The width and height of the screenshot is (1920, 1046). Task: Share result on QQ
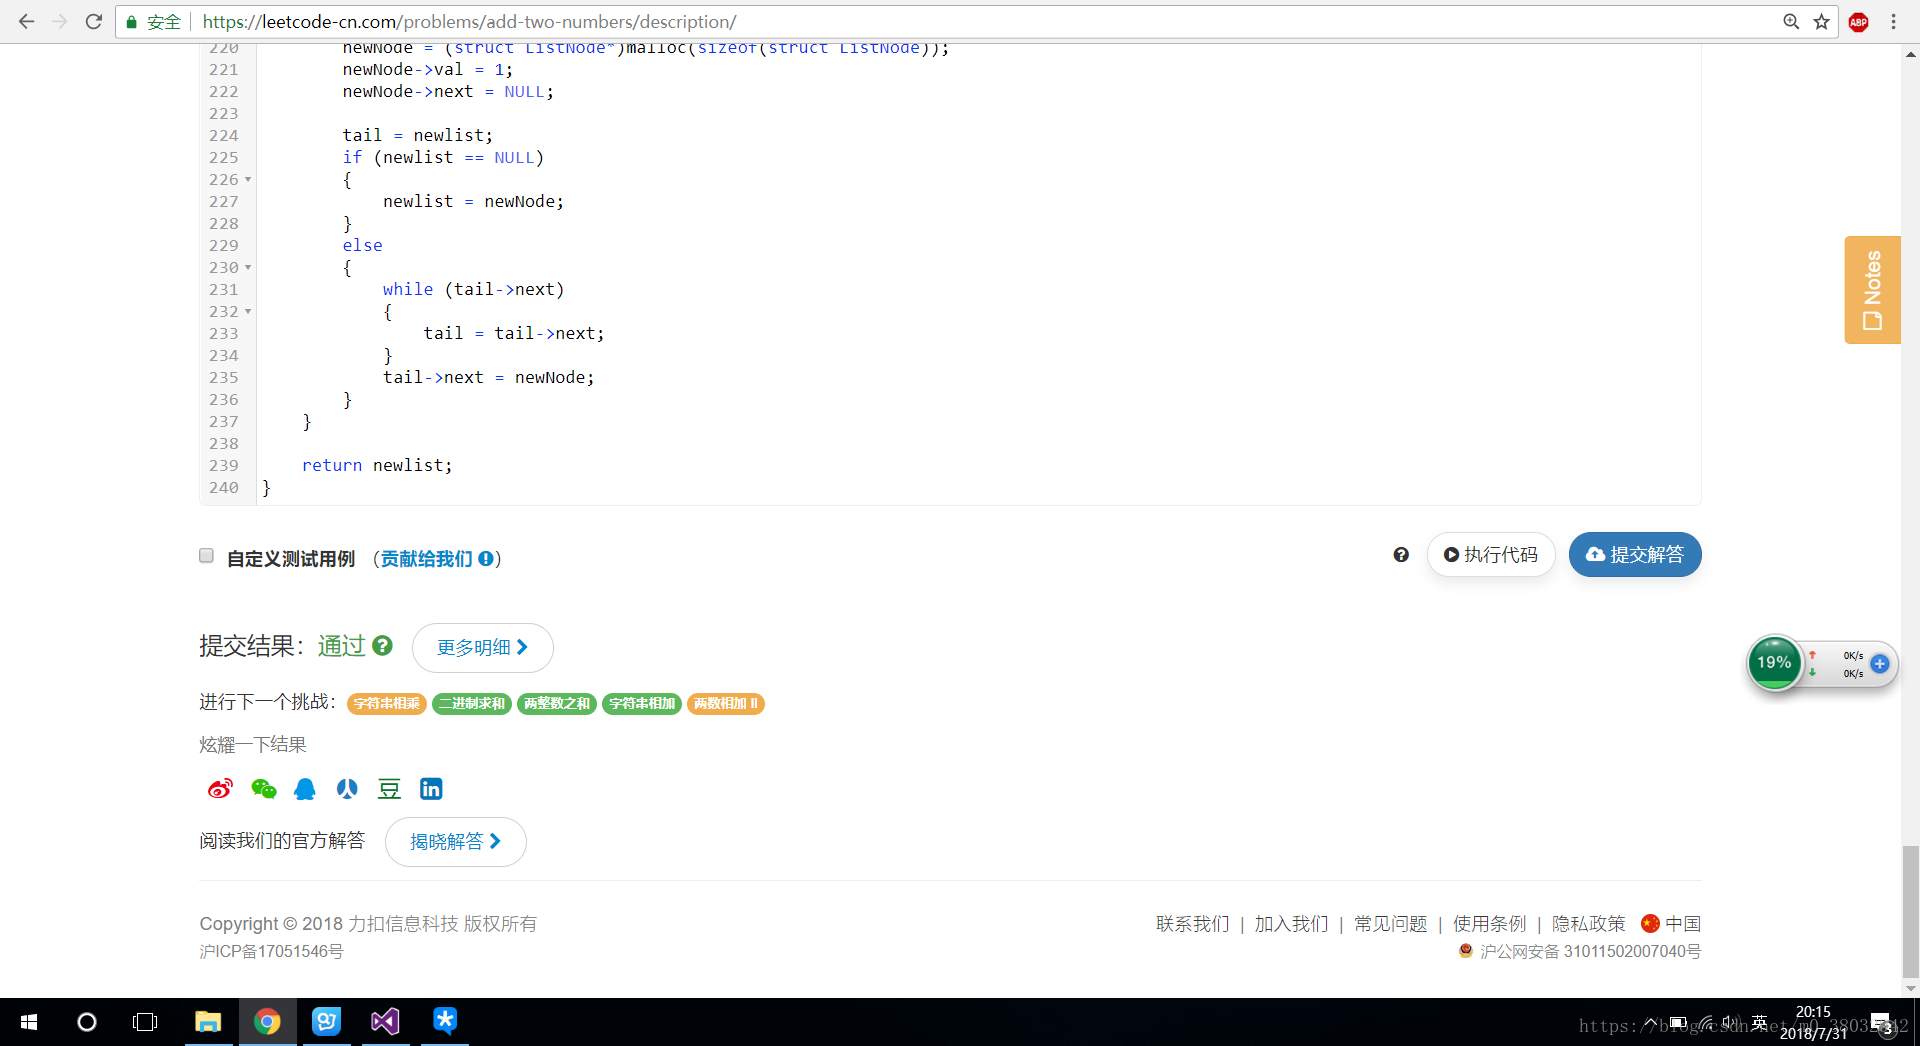click(305, 789)
